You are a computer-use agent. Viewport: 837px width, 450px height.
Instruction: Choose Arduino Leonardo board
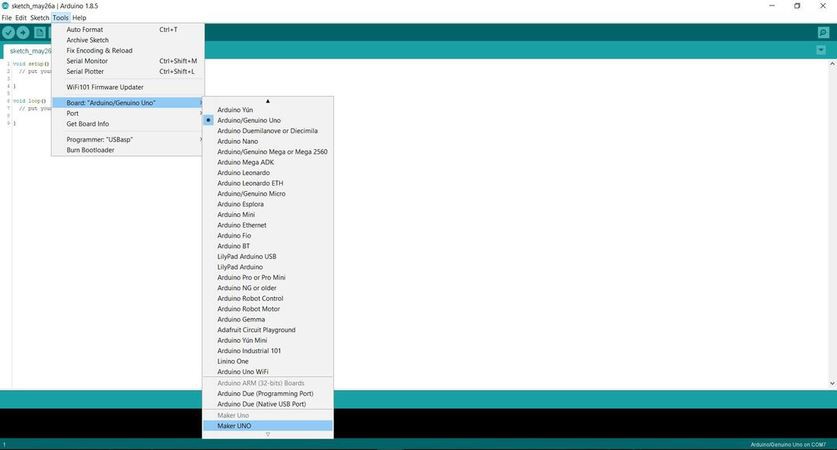267,173
